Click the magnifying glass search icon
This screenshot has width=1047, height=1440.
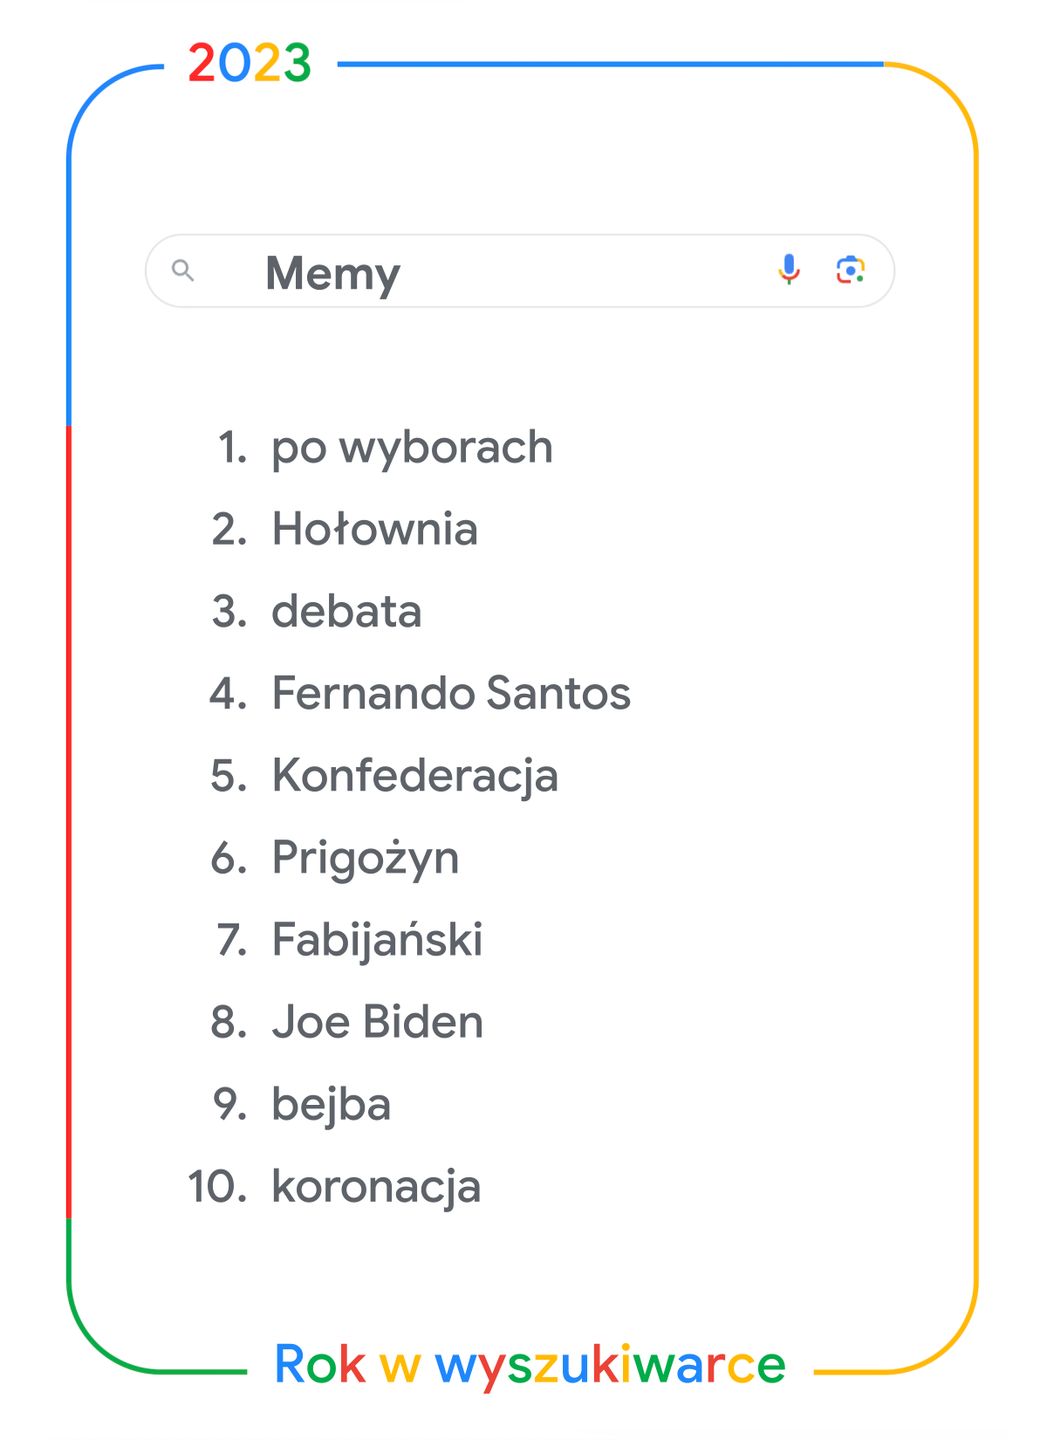(x=183, y=270)
